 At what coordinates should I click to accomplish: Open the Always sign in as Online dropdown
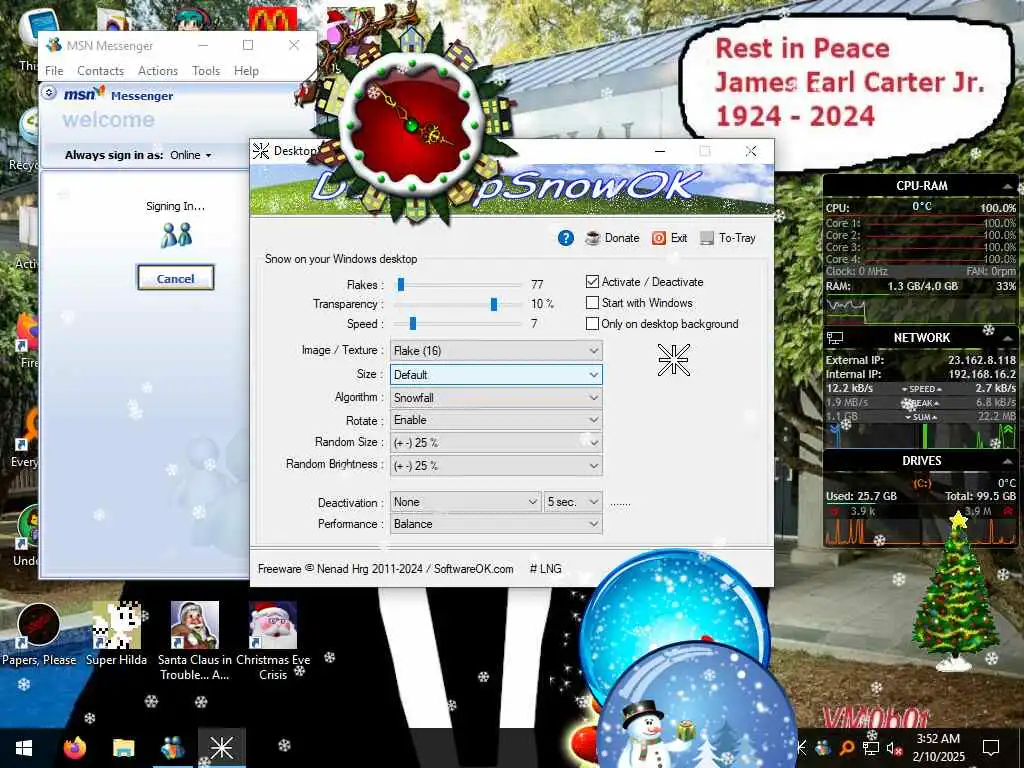click(191, 155)
